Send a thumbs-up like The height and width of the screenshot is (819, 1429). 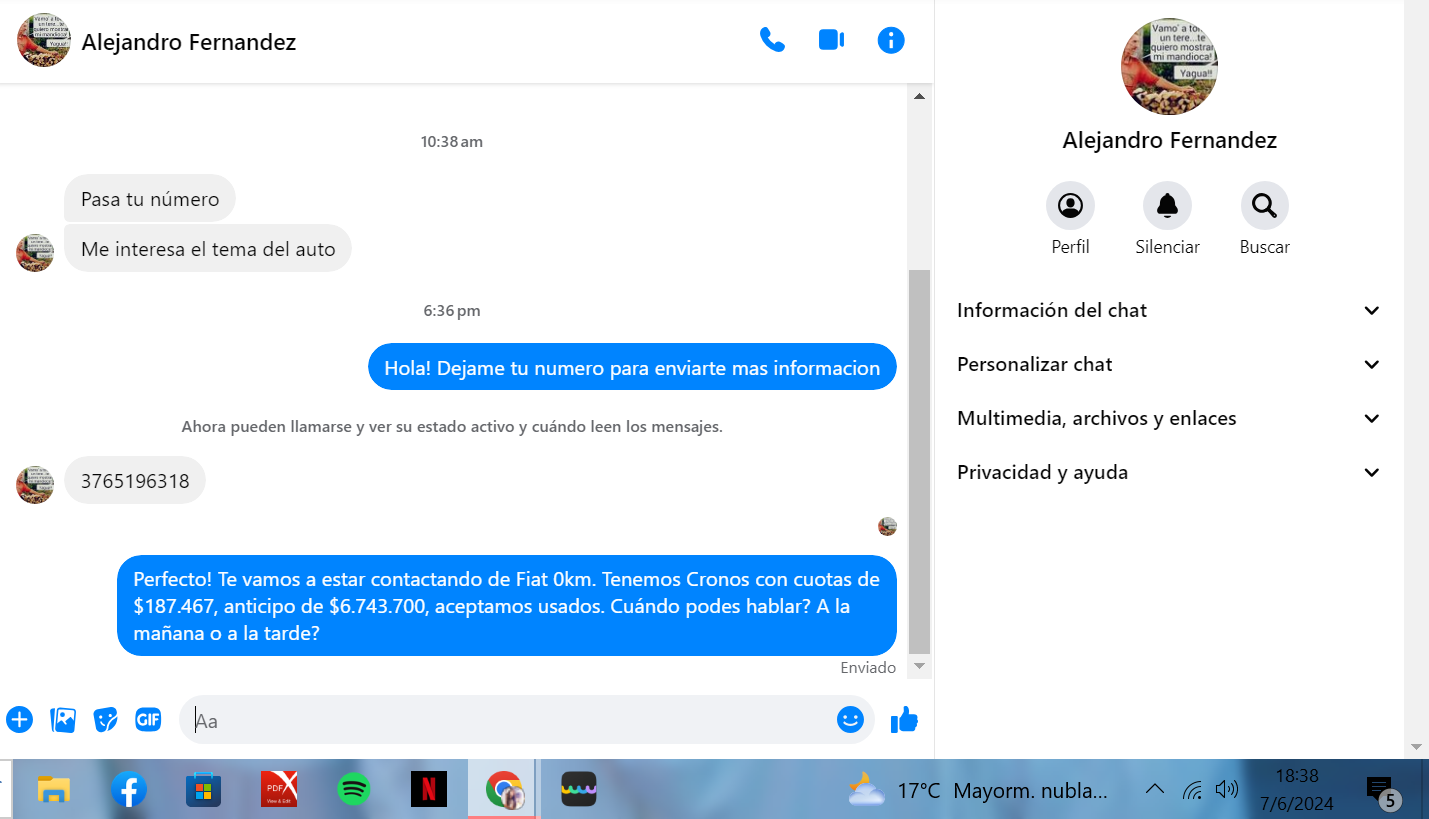(904, 719)
